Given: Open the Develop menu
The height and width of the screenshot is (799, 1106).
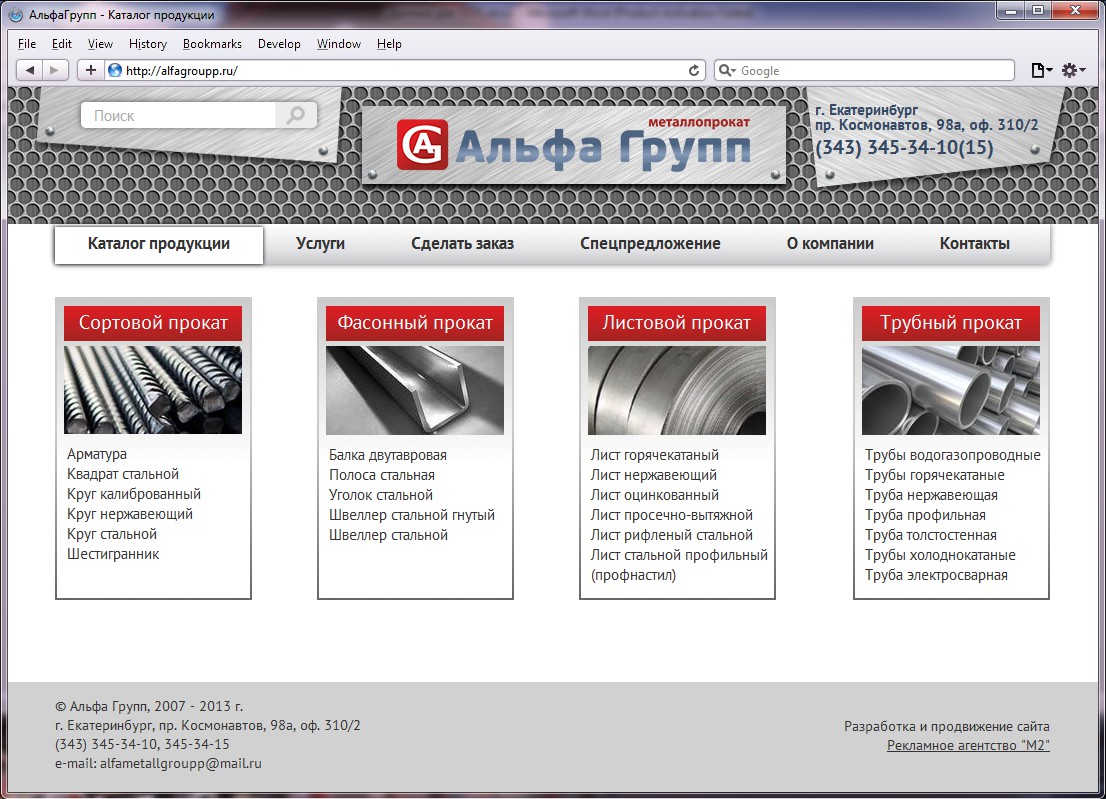Looking at the screenshot, I should point(279,44).
